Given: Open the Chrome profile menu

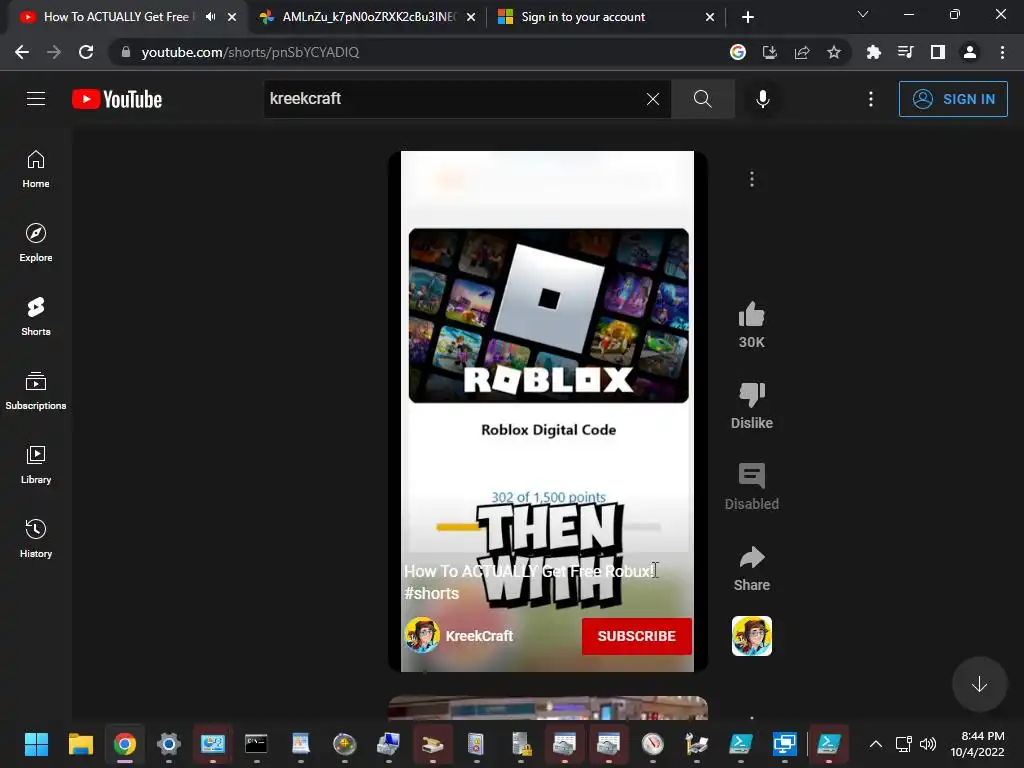Looking at the screenshot, I should click(970, 52).
